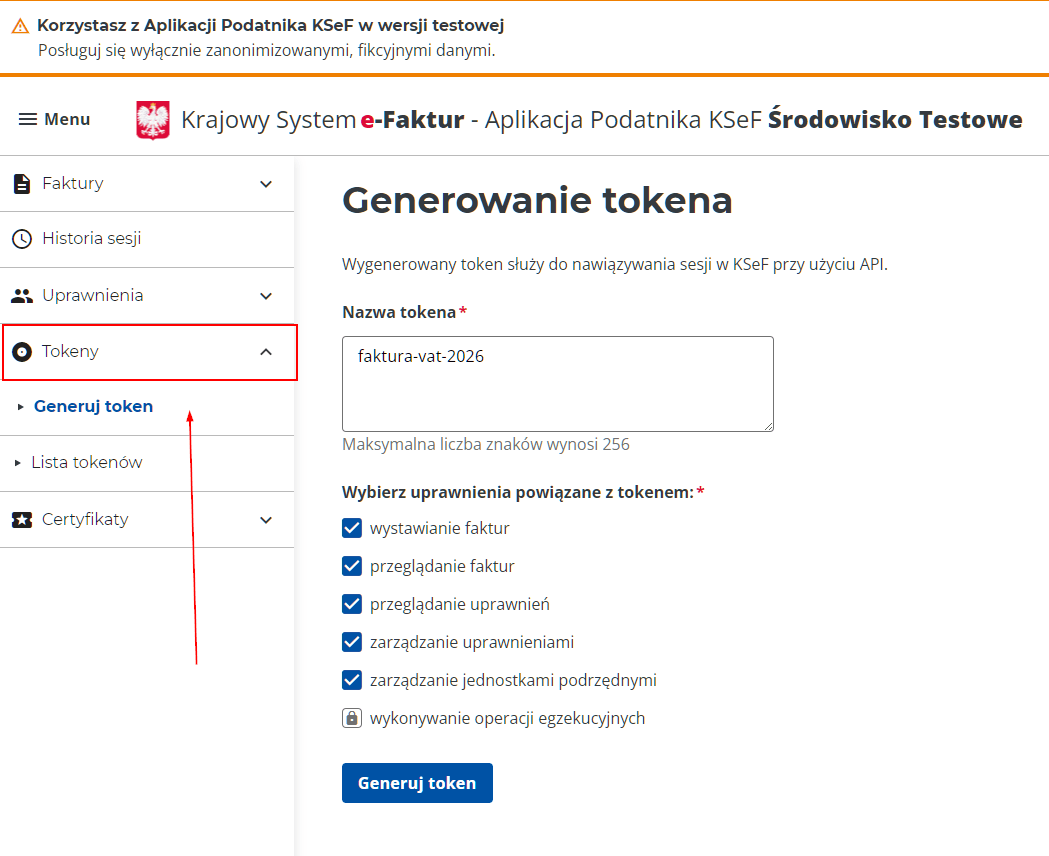Click the lock icon beside wykonywanie operacji egzekucyjnych

pos(352,717)
